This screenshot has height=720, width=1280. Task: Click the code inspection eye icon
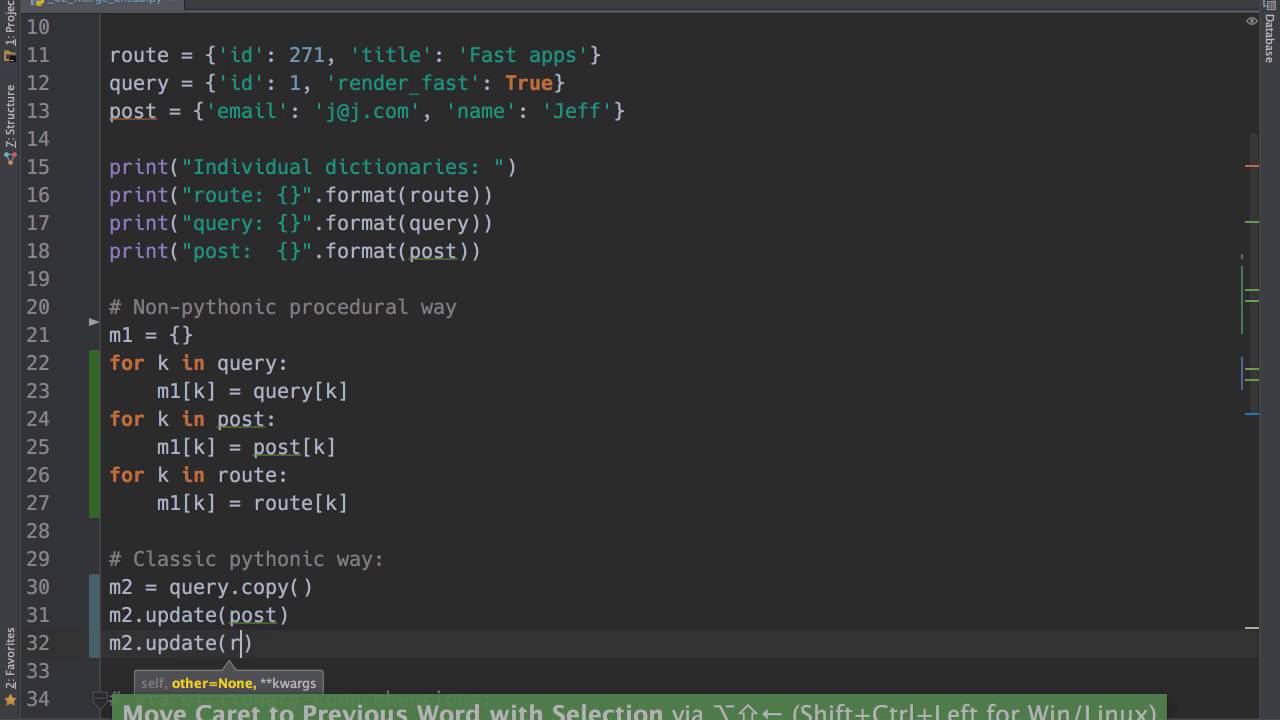click(x=1251, y=21)
